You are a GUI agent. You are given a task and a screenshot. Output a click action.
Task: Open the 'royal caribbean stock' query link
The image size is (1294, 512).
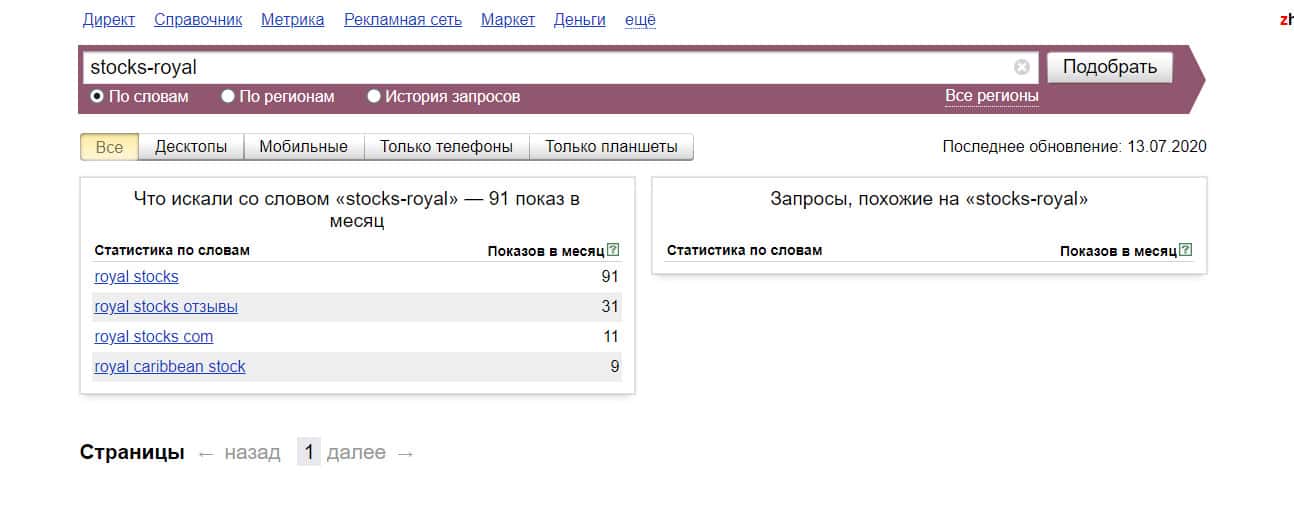170,366
